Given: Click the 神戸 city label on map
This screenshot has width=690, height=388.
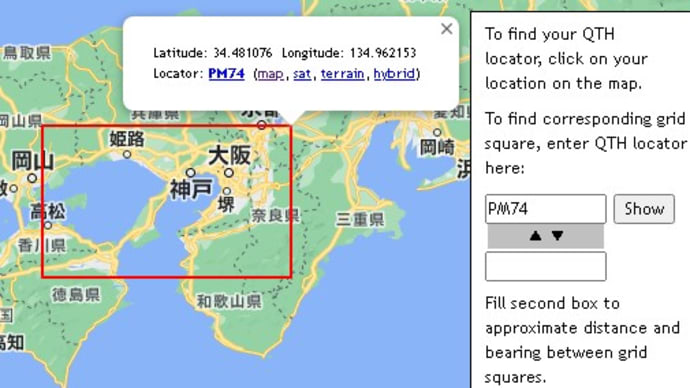Looking at the screenshot, I should coord(191,189).
